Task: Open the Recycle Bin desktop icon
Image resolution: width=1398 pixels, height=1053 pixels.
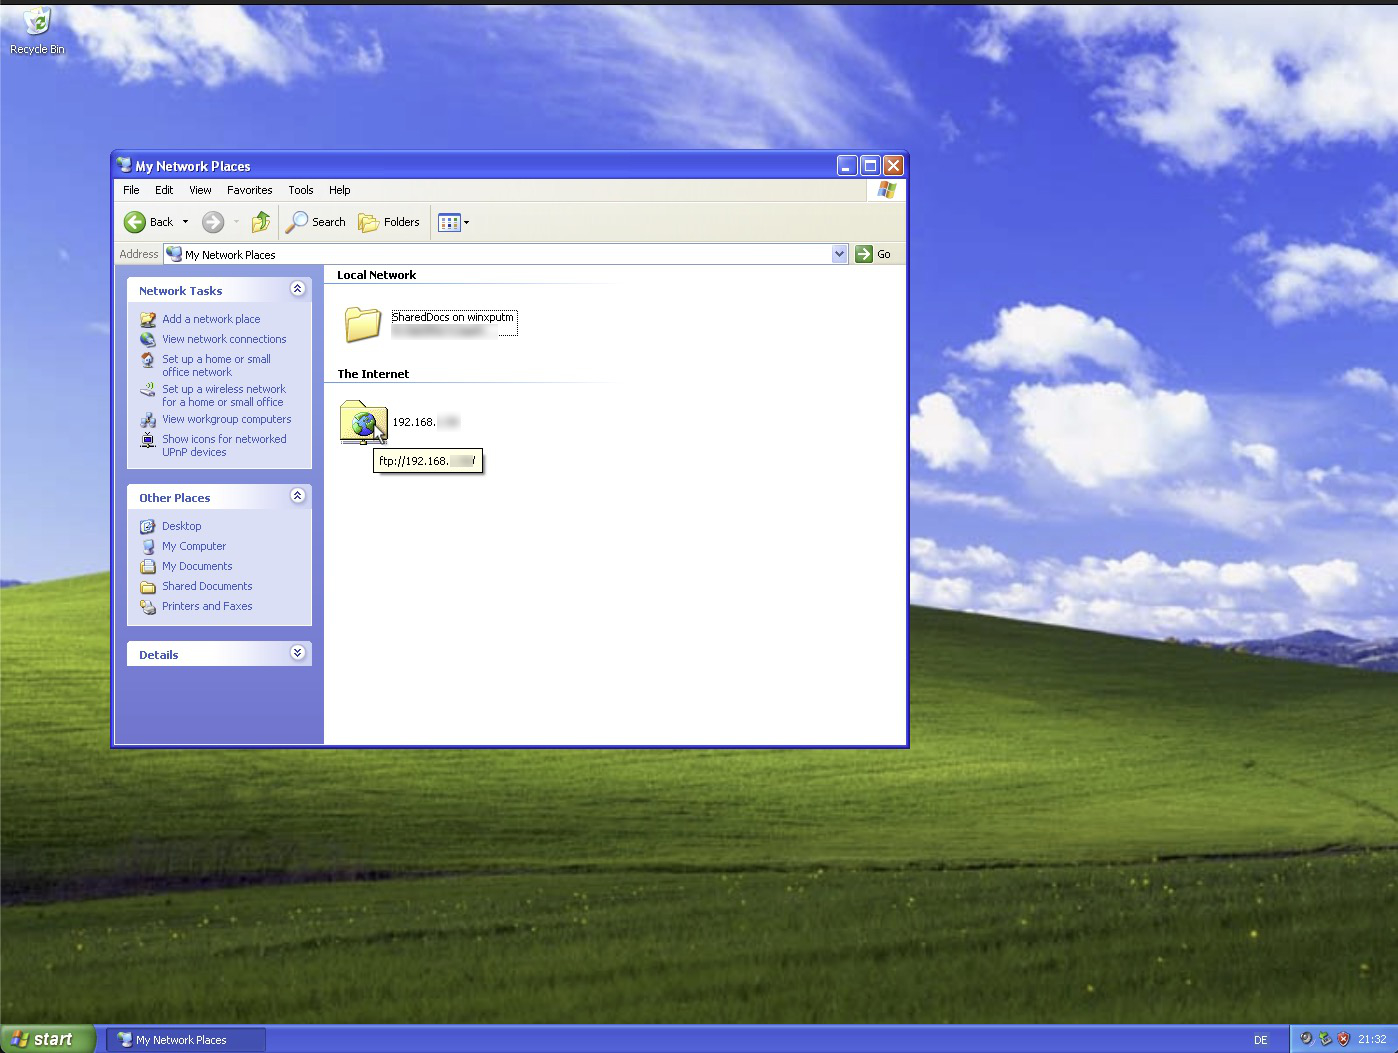Action: [37, 32]
